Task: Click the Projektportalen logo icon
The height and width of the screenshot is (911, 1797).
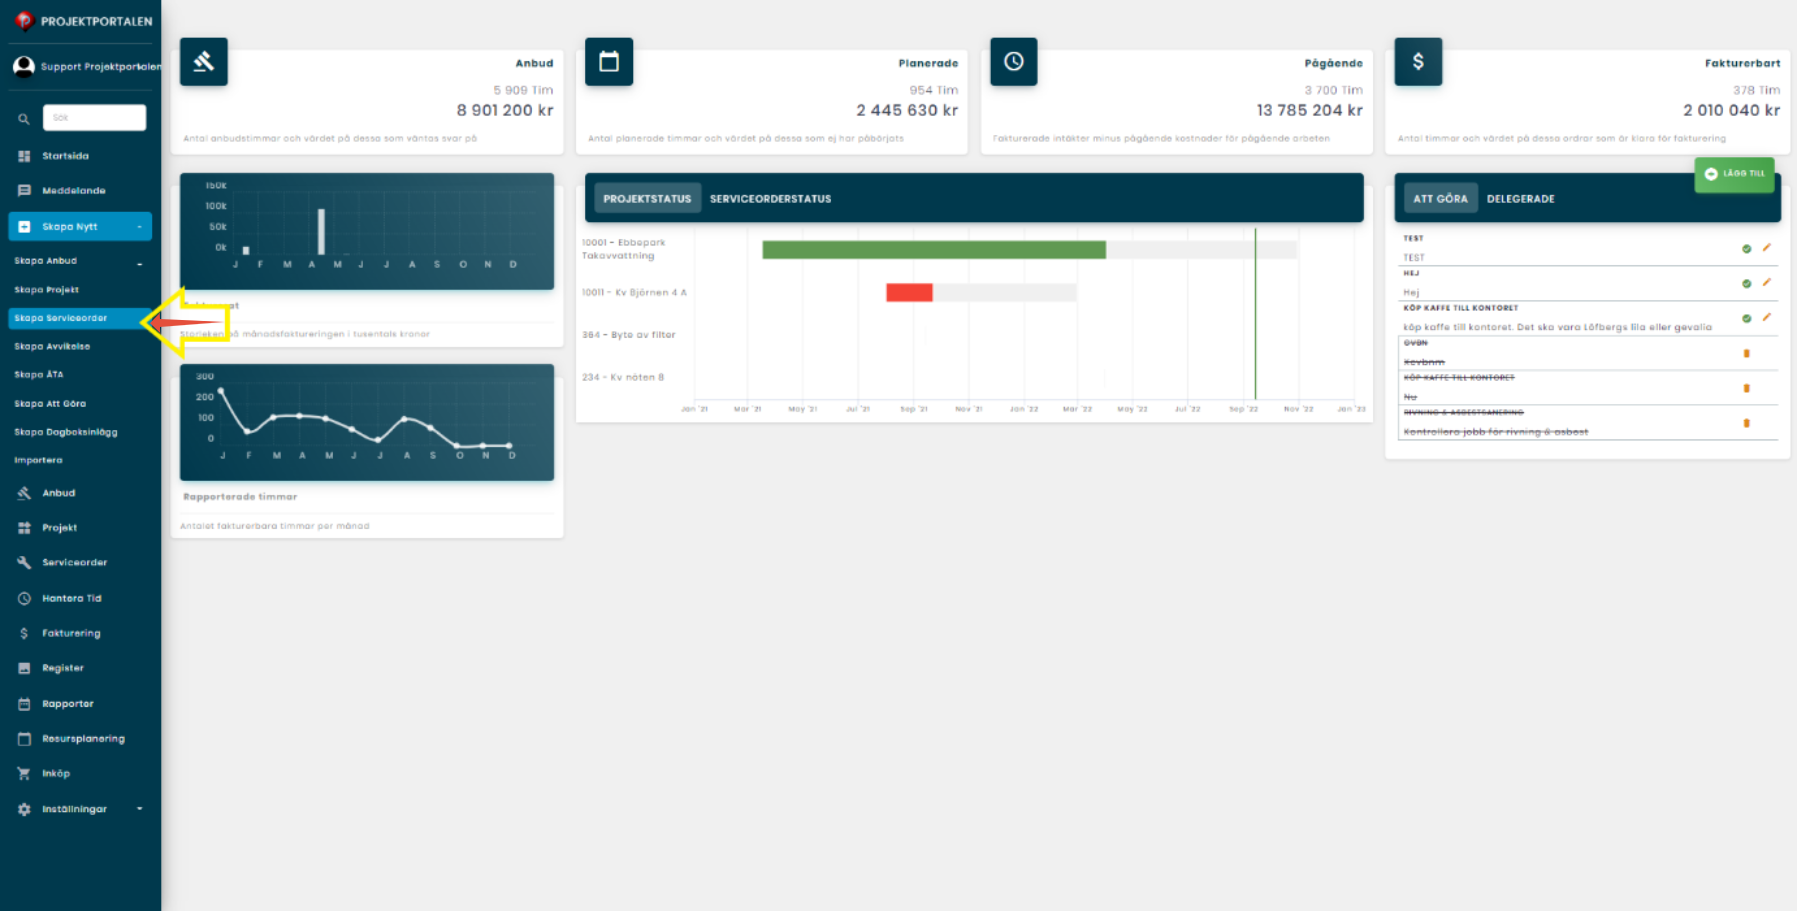Action: pos(24,21)
